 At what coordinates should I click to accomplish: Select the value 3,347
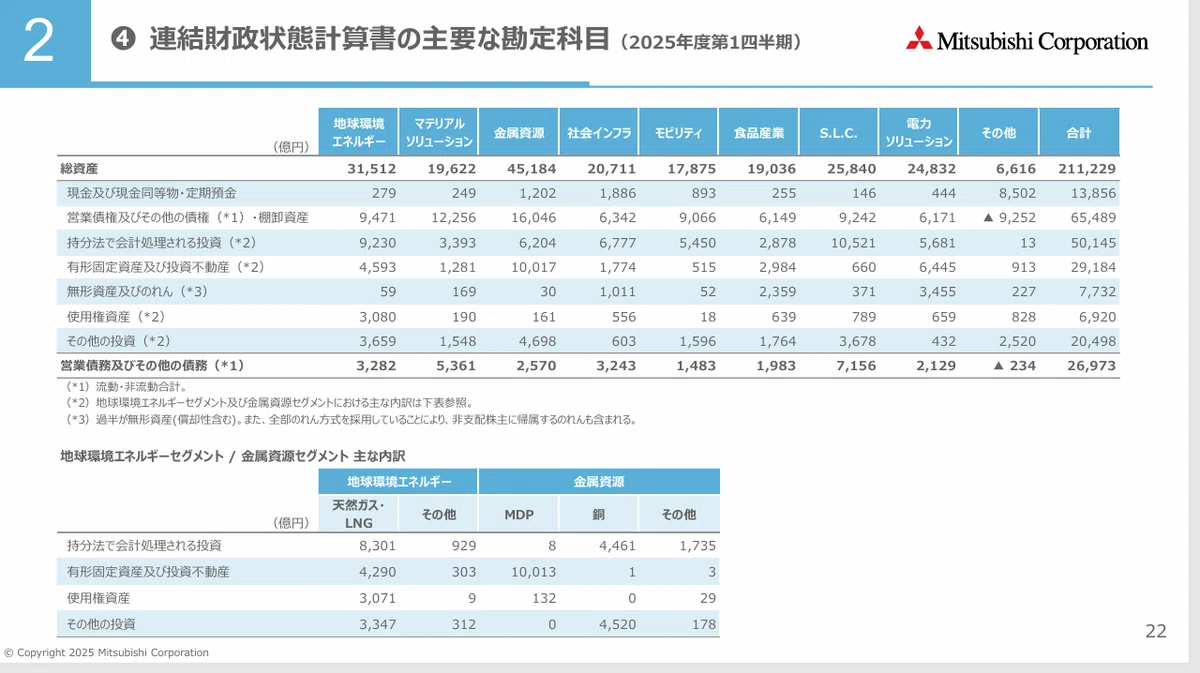(x=377, y=624)
